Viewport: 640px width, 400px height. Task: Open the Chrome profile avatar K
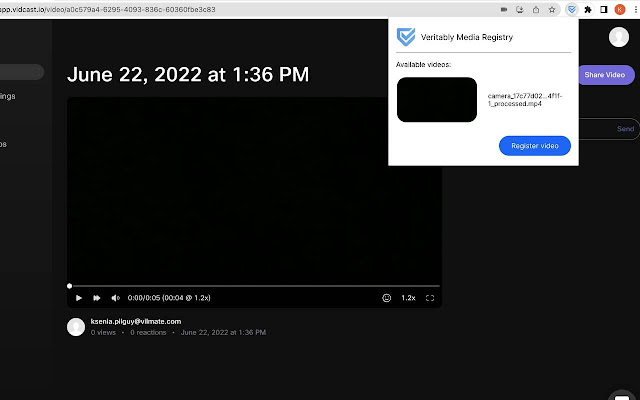point(620,9)
